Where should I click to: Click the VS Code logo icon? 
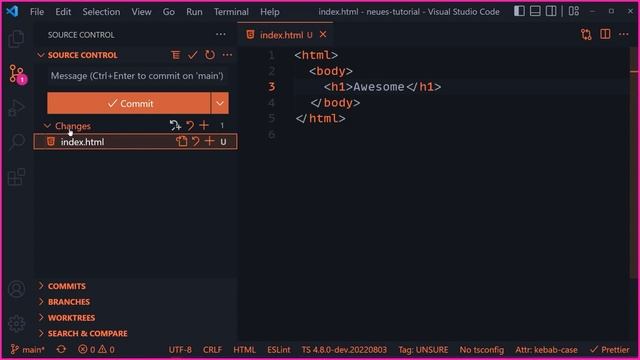[12, 11]
